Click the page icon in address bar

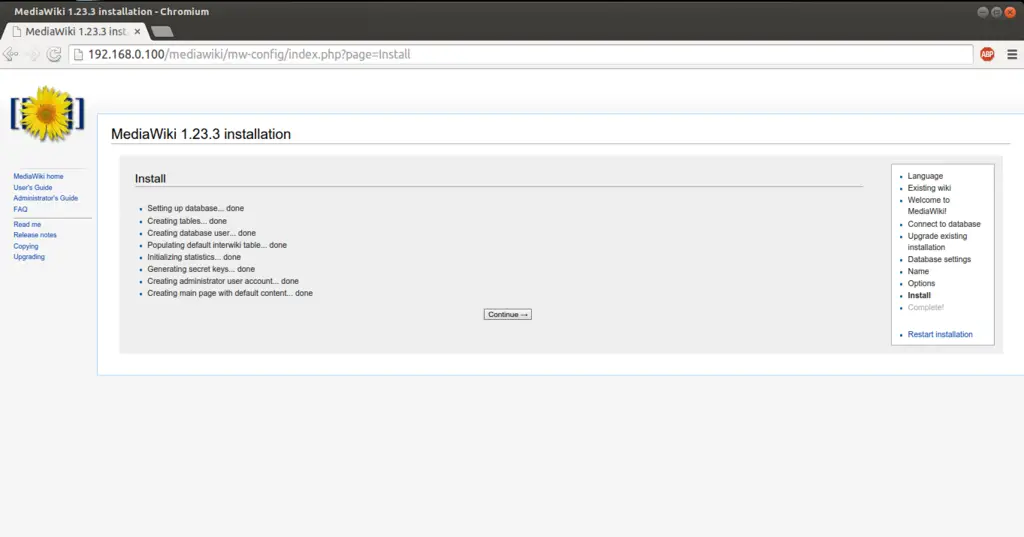78,54
